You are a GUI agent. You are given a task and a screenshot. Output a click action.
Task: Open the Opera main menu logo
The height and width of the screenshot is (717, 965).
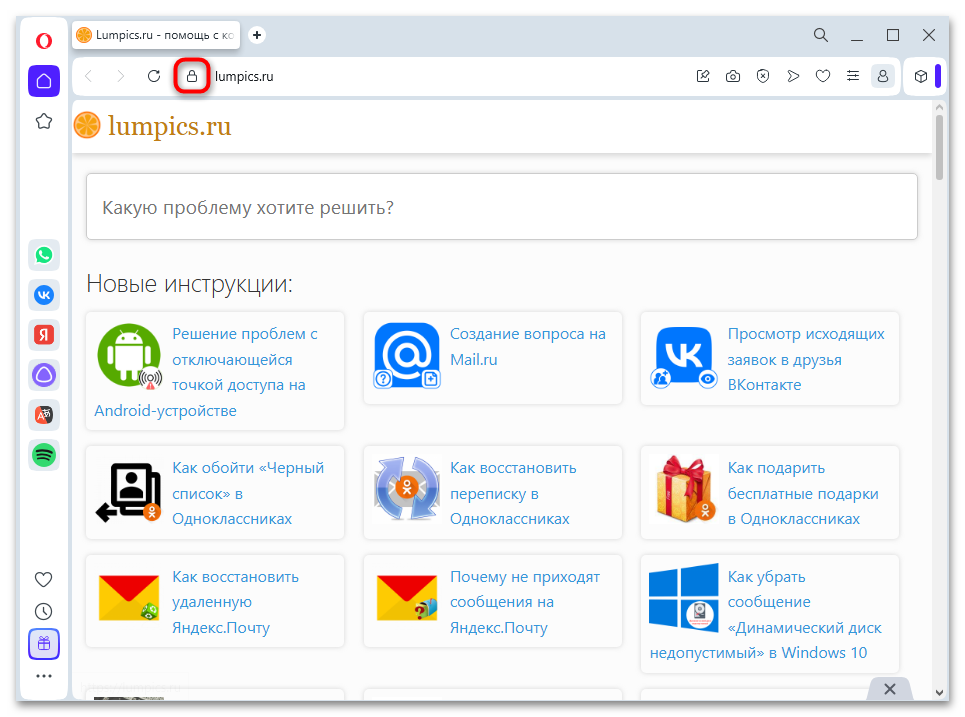[44, 41]
